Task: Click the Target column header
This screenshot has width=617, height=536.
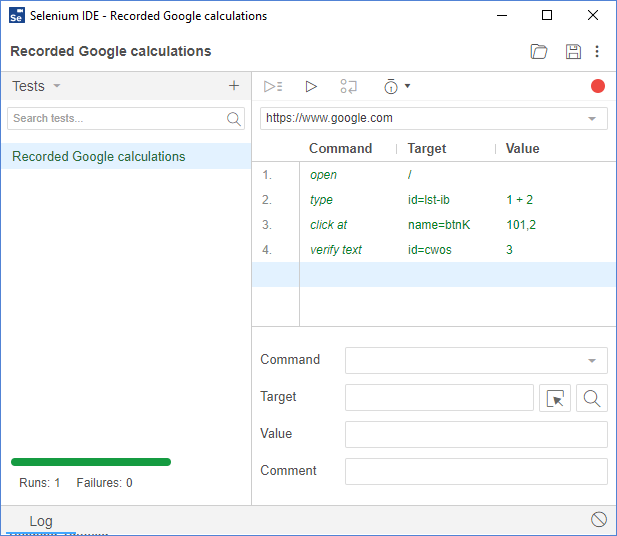Action: [x=427, y=148]
